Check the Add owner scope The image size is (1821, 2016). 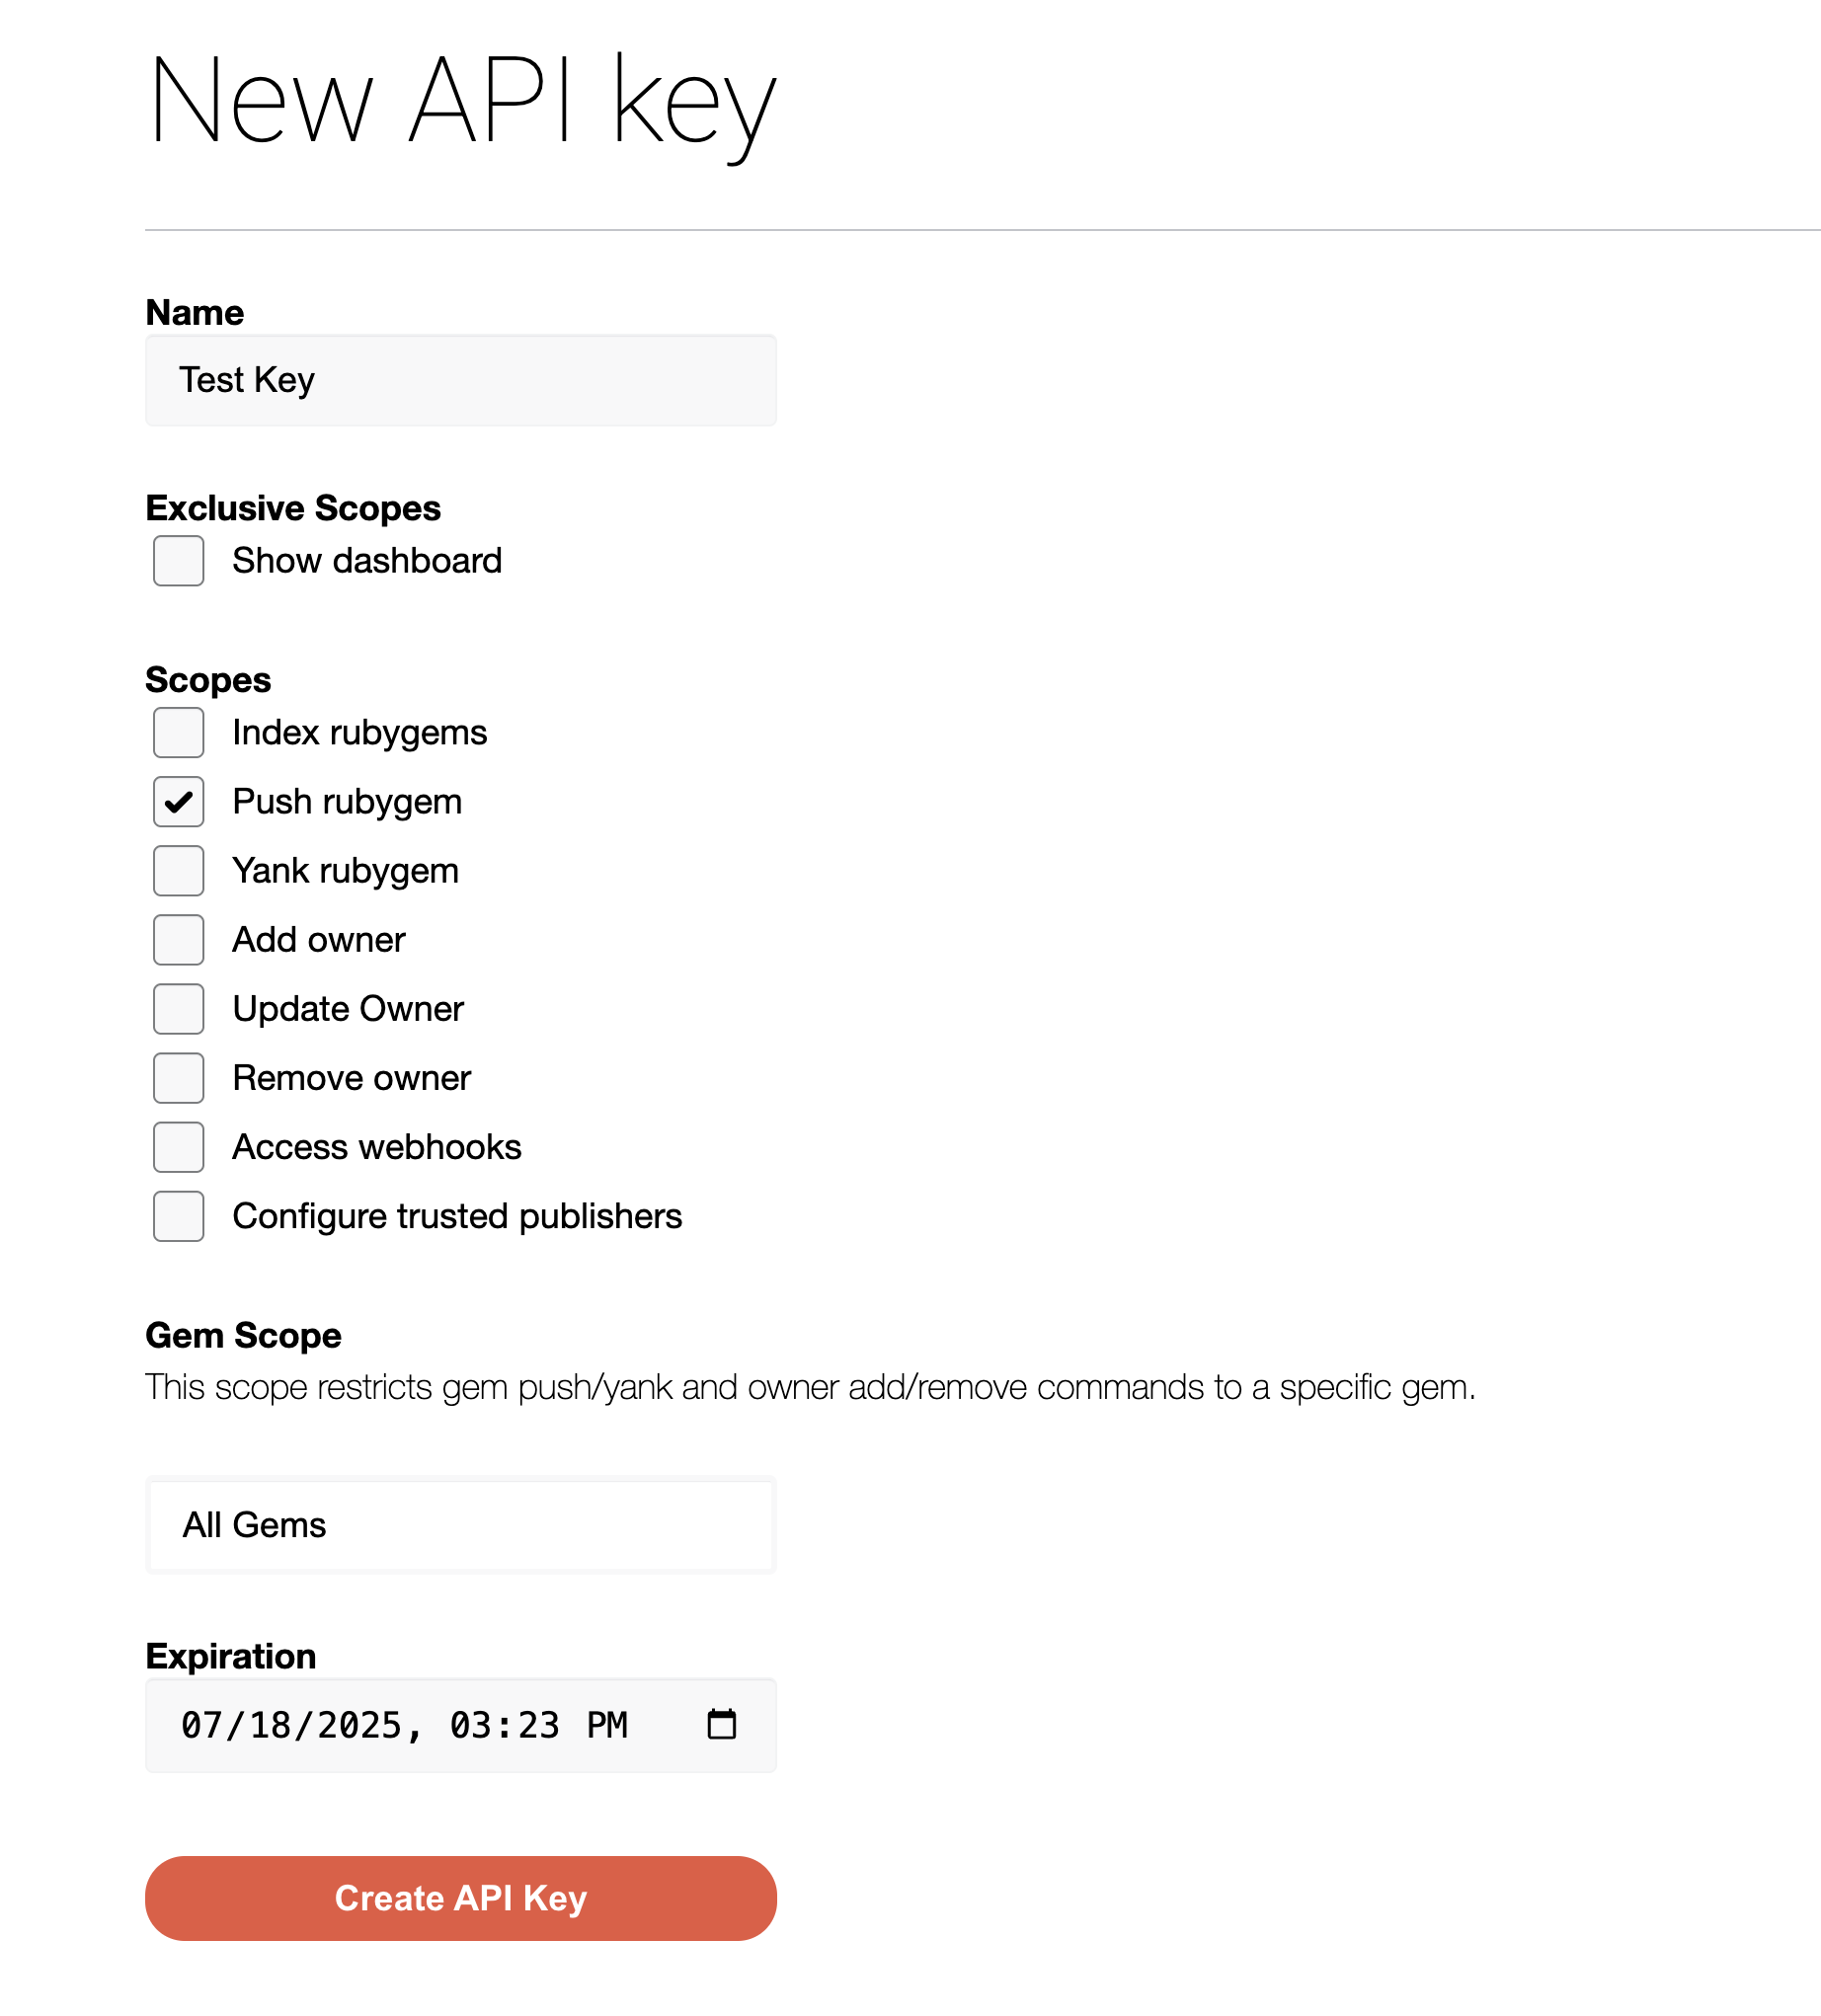coord(178,939)
